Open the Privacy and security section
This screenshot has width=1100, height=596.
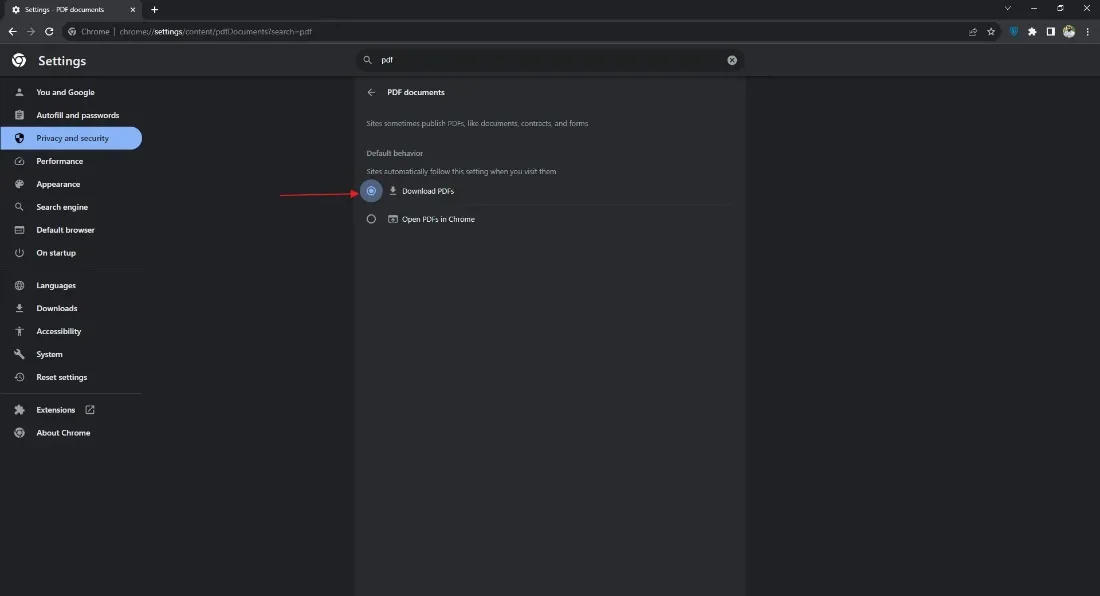(71, 138)
